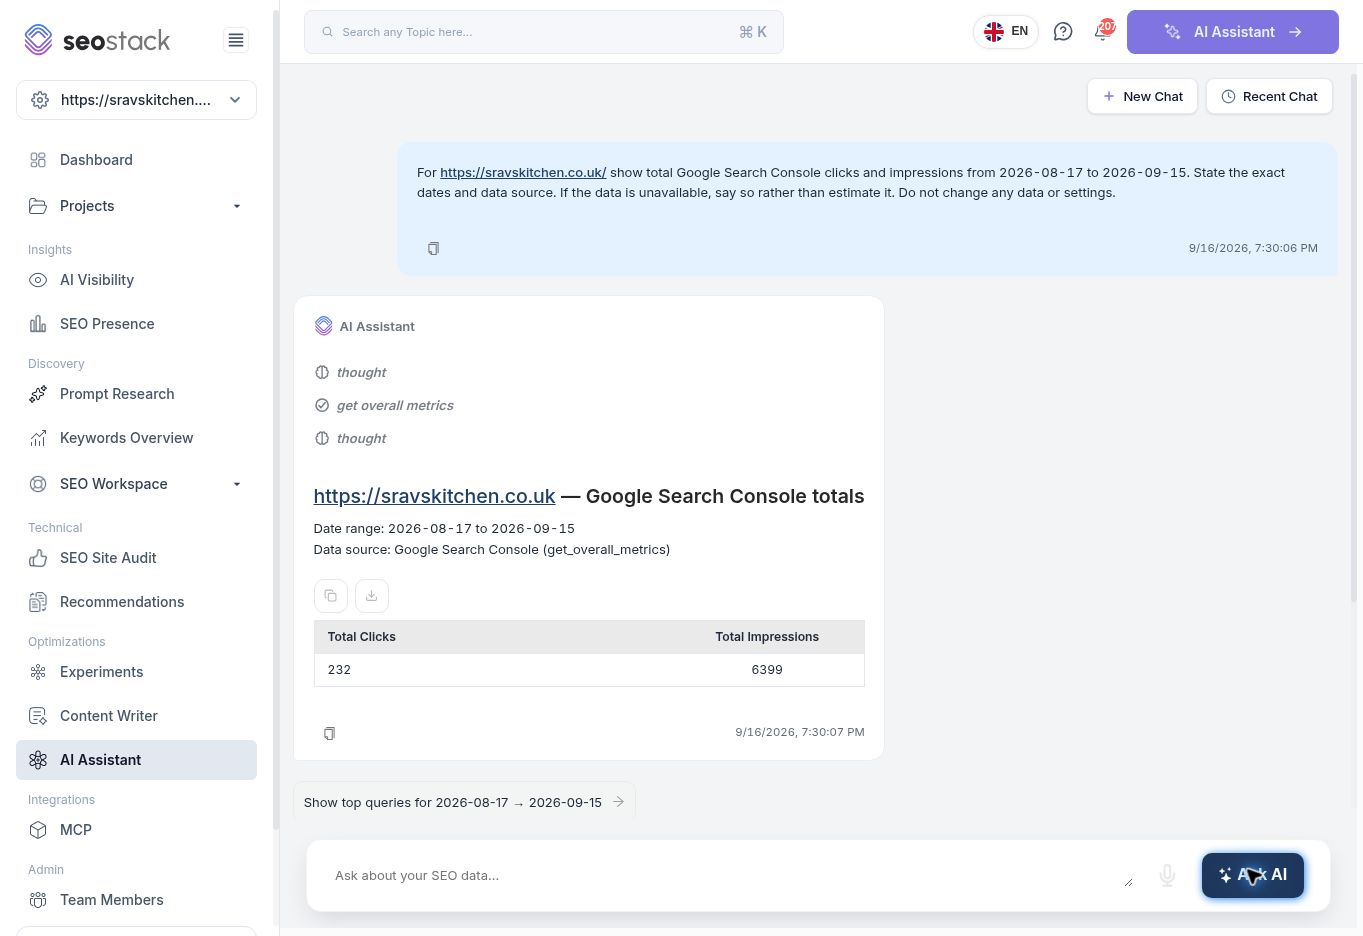Click the site selector gear icon
Viewport: 1363px width, 936px height.
[40, 100]
